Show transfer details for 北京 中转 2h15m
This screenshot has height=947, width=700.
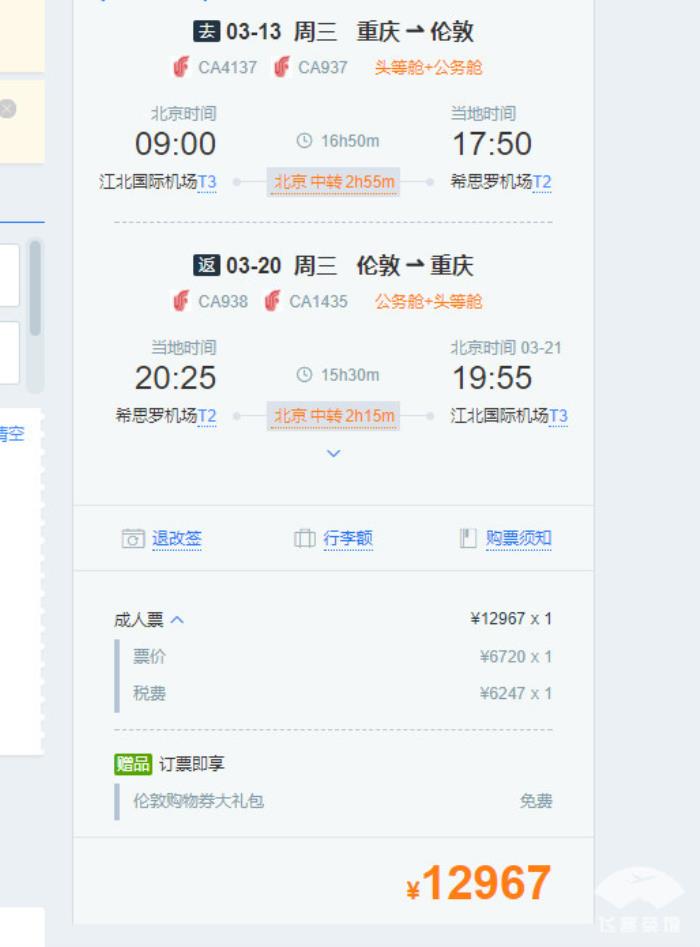pos(334,416)
